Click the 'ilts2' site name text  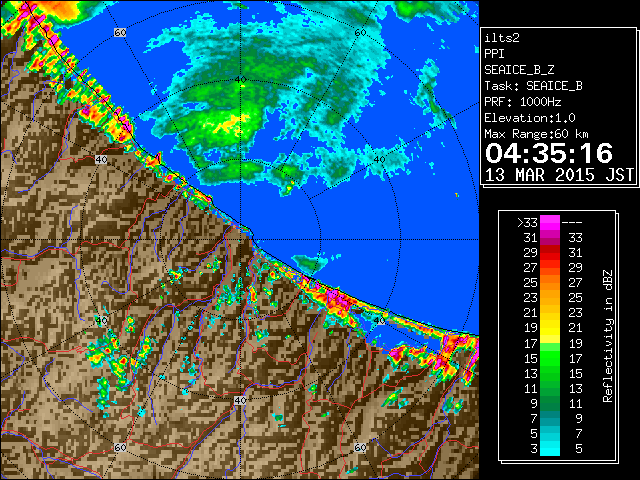click(502, 38)
